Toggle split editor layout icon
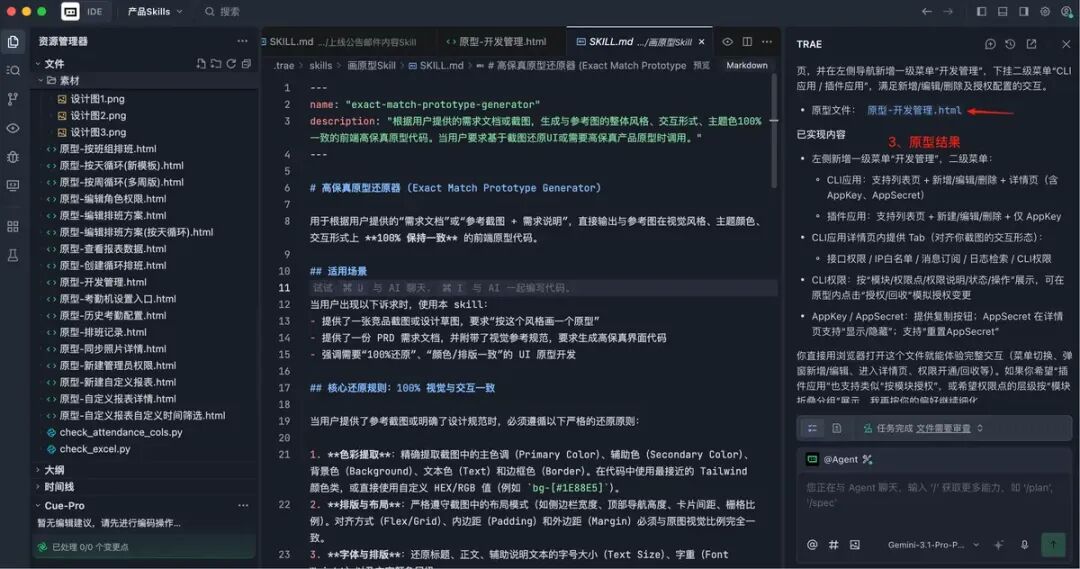The height and width of the screenshot is (569, 1080). point(747,42)
